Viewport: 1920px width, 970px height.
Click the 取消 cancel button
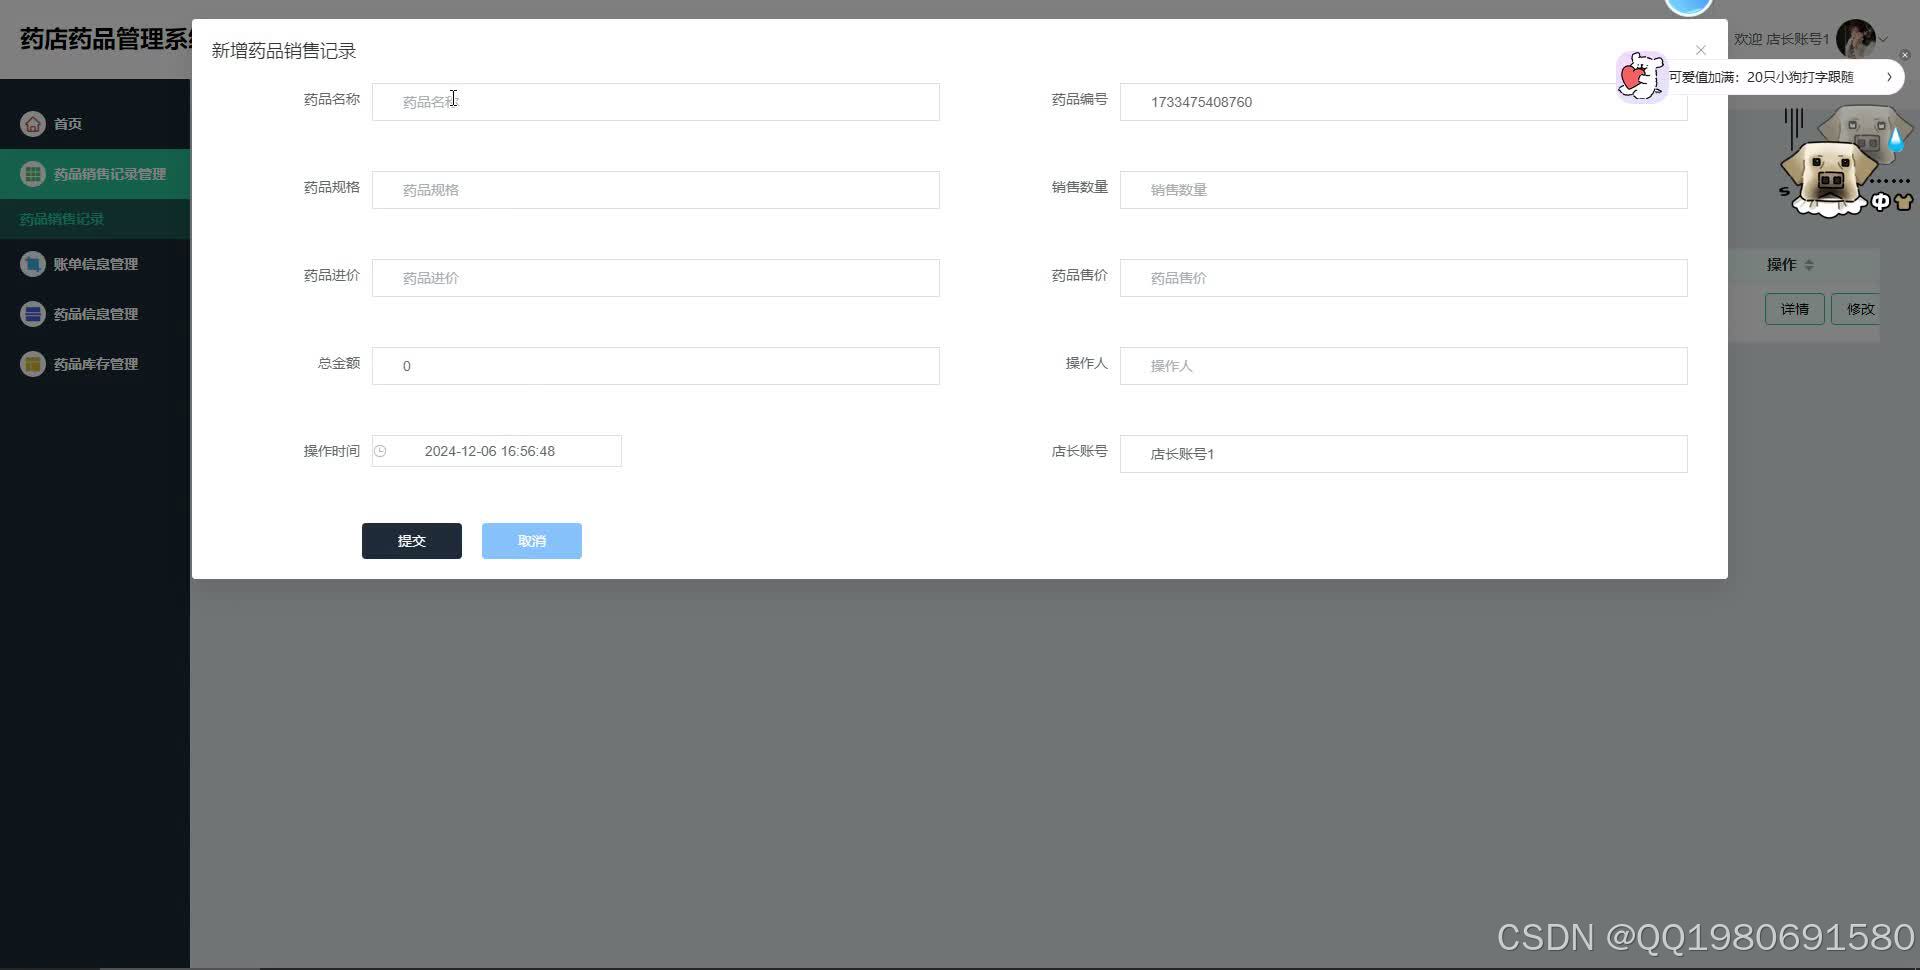pos(532,541)
